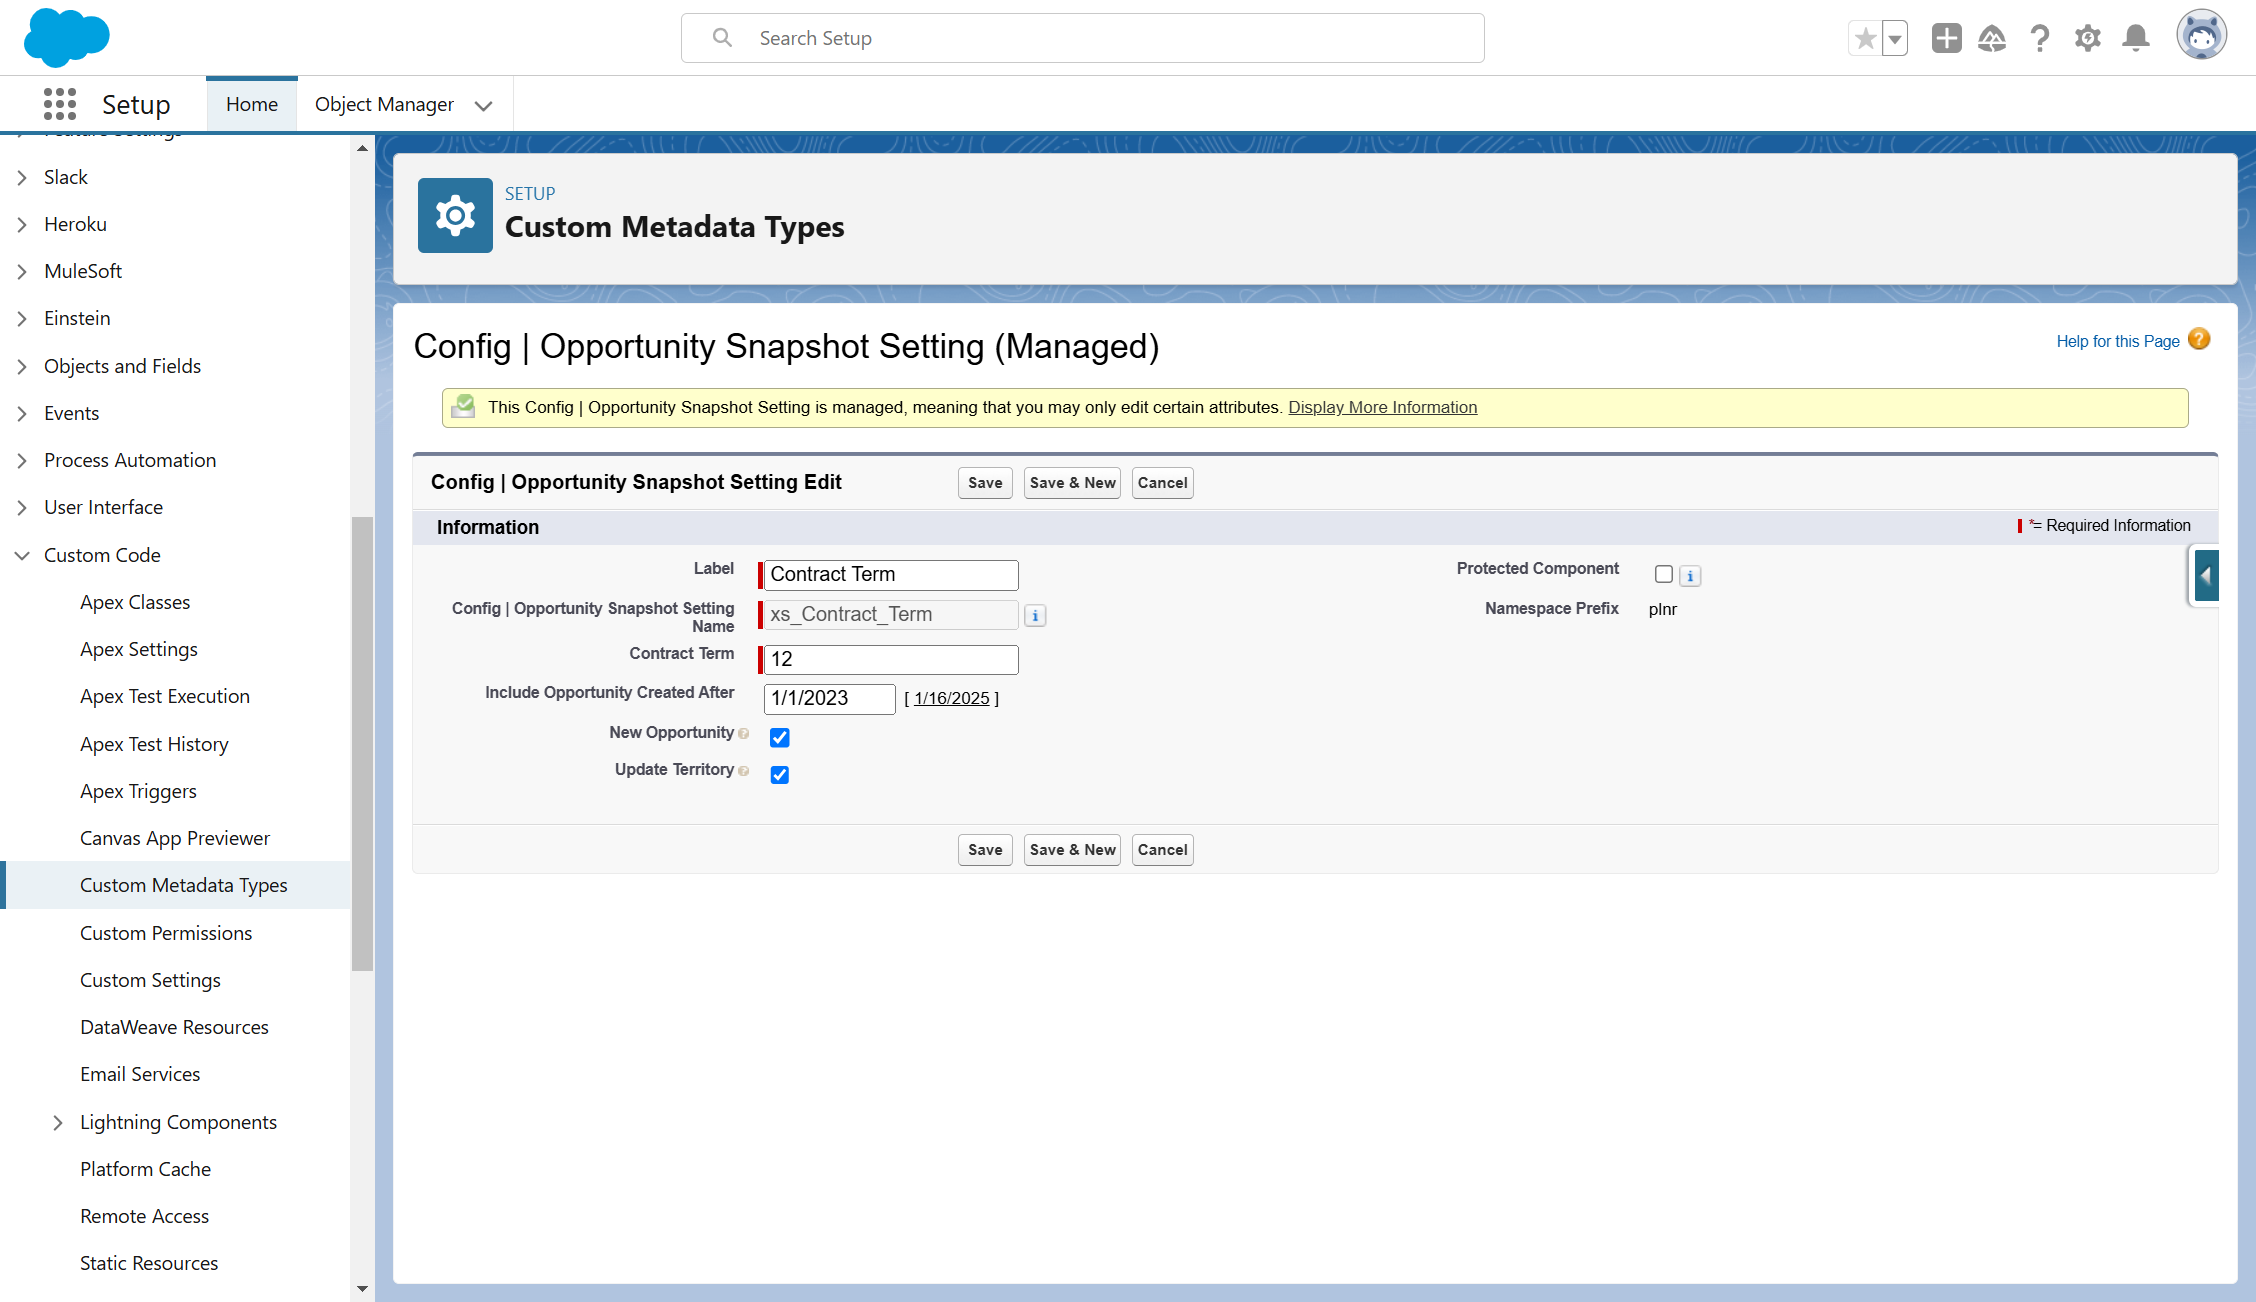Click the top Save button

click(985, 483)
